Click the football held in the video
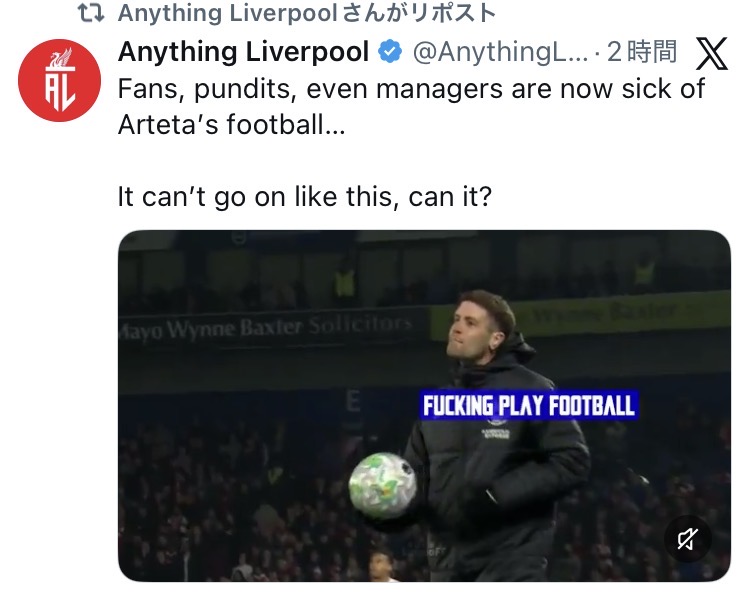Viewport: 750px width, 596px height. 382,484
